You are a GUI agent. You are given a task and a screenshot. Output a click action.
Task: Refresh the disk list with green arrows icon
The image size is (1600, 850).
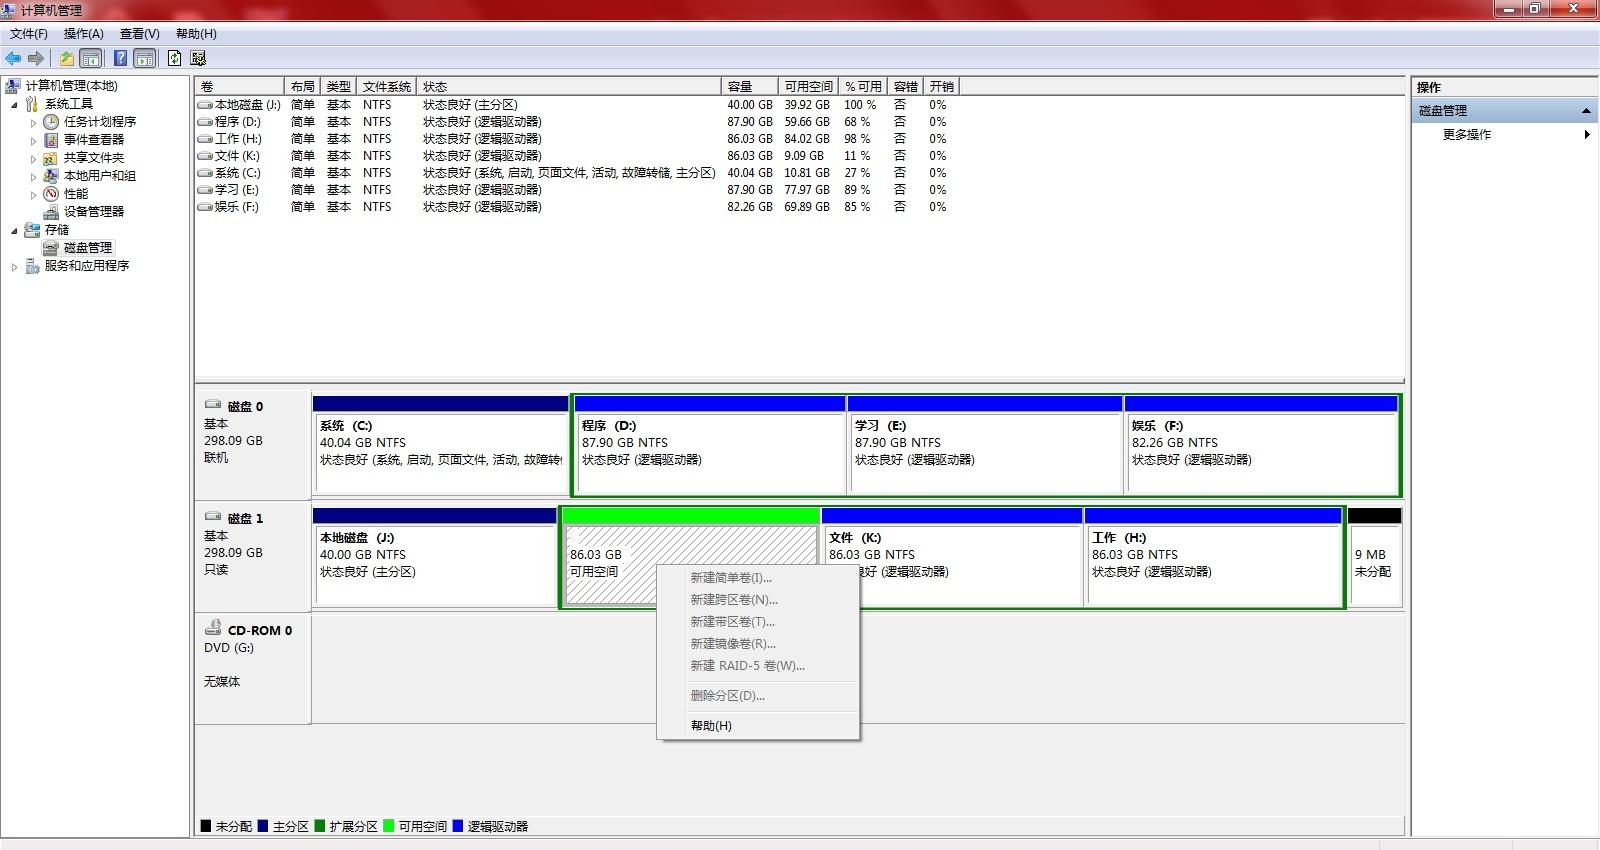click(x=175, y=58)
